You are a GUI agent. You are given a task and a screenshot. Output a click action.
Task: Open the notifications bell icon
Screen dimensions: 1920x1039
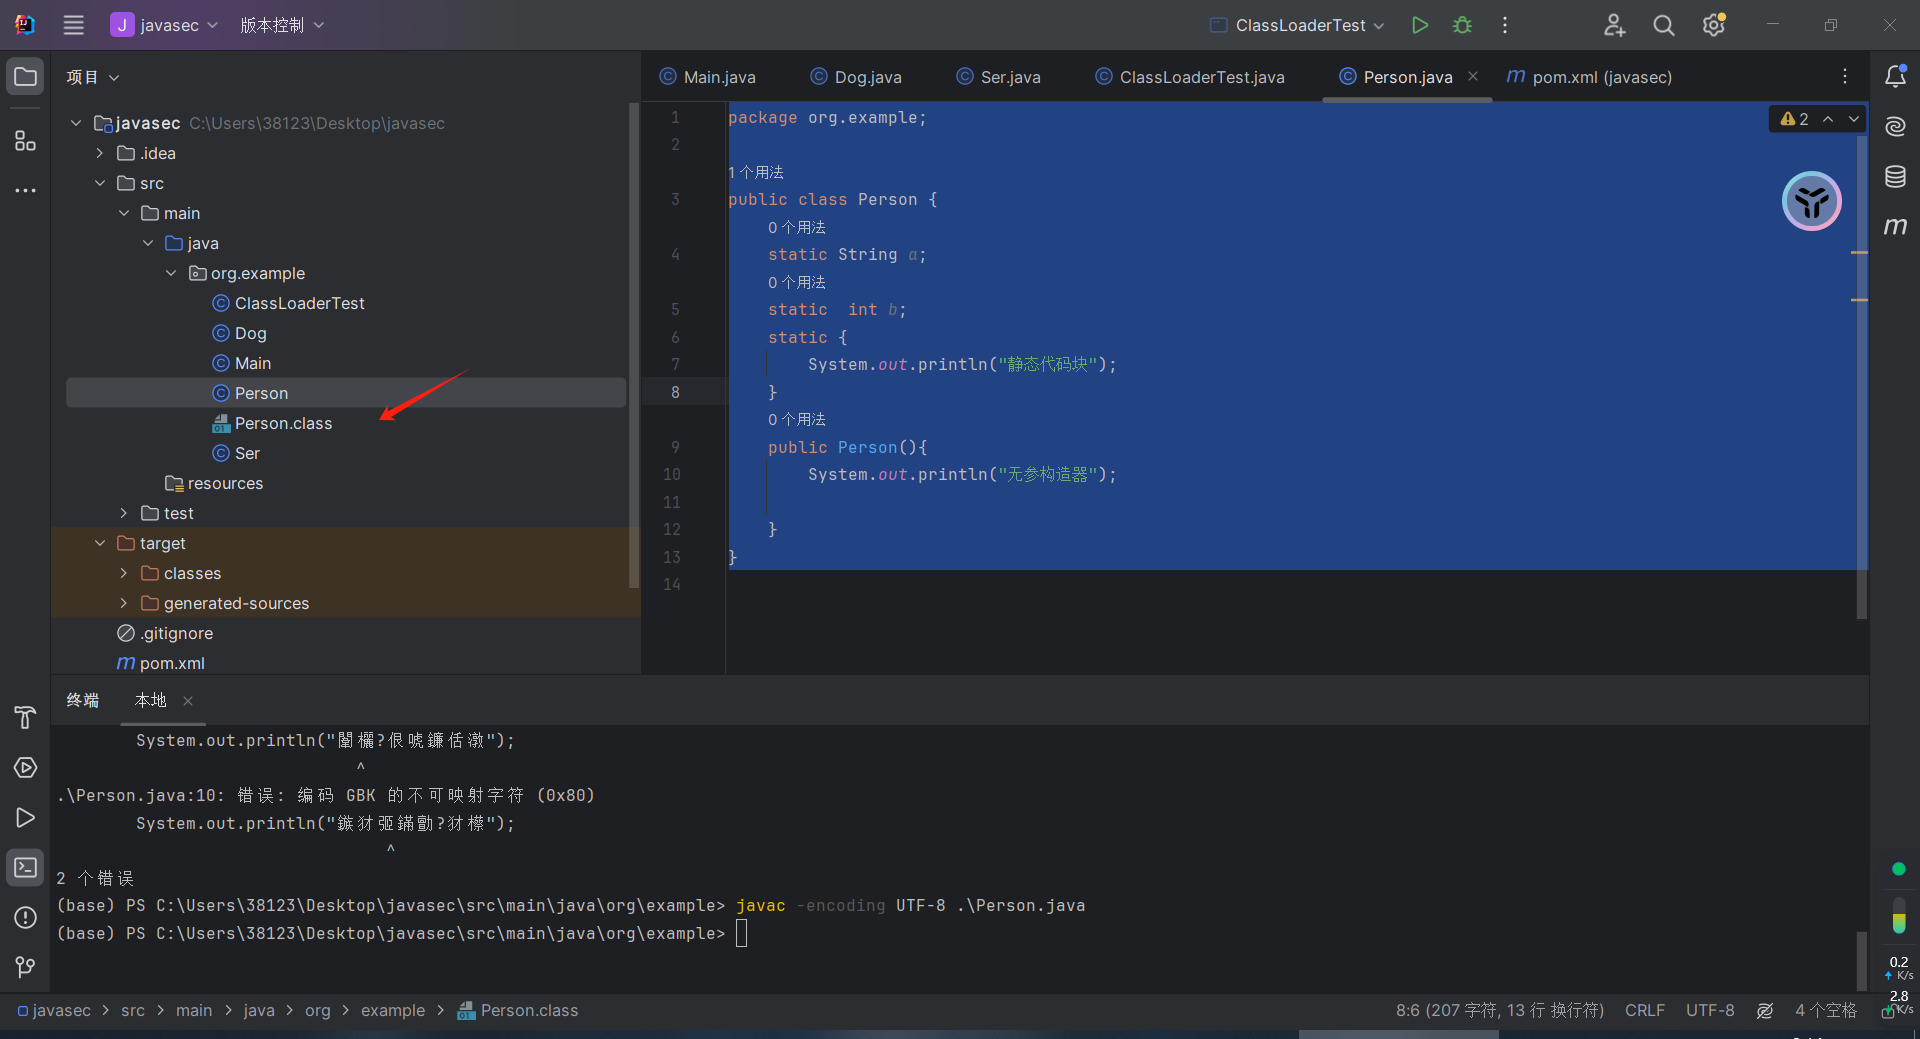coord(1895,77)
